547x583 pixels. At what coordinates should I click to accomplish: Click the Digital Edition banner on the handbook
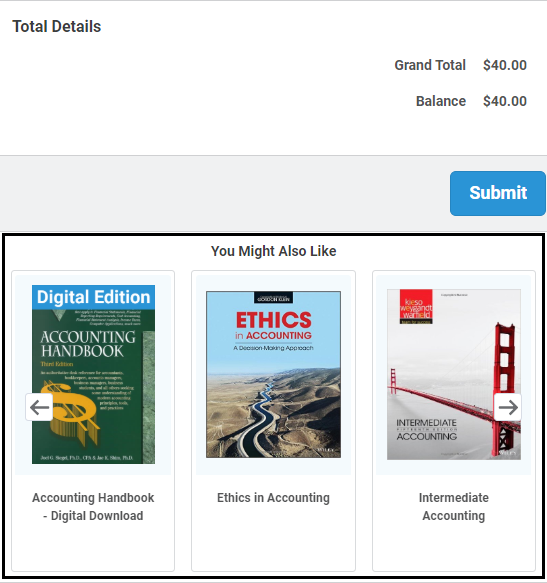point(93,297)
